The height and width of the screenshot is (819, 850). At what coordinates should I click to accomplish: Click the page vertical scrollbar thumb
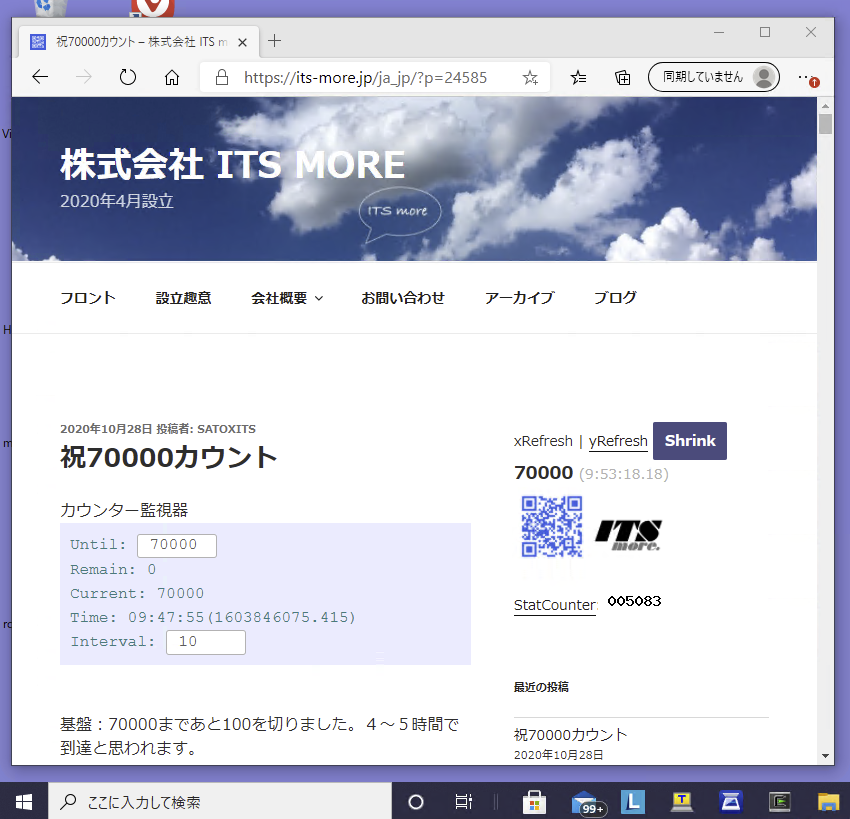pyautogui.click(x=825, y=124)
